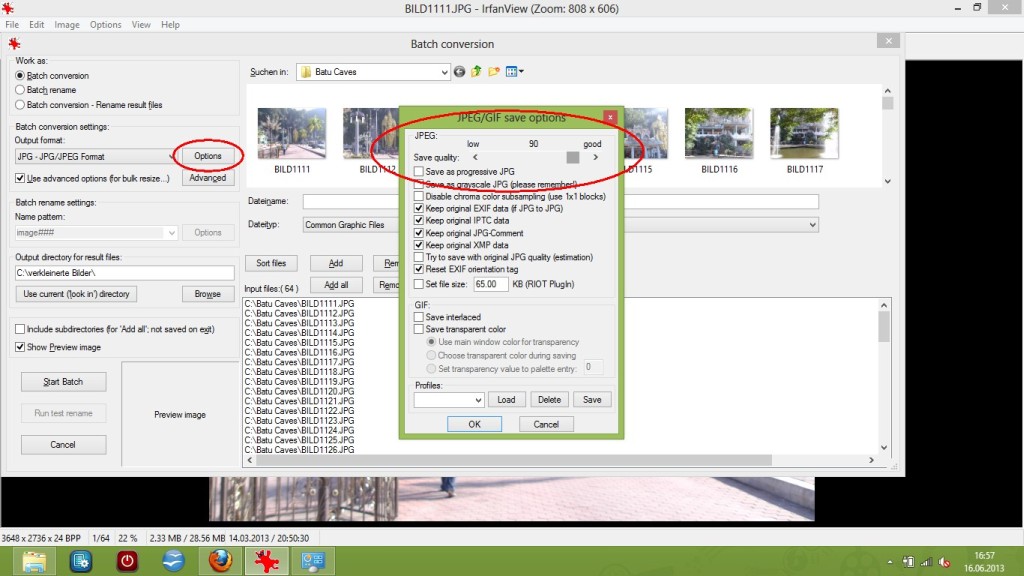Open the Image menu

[x=67, y=24]
